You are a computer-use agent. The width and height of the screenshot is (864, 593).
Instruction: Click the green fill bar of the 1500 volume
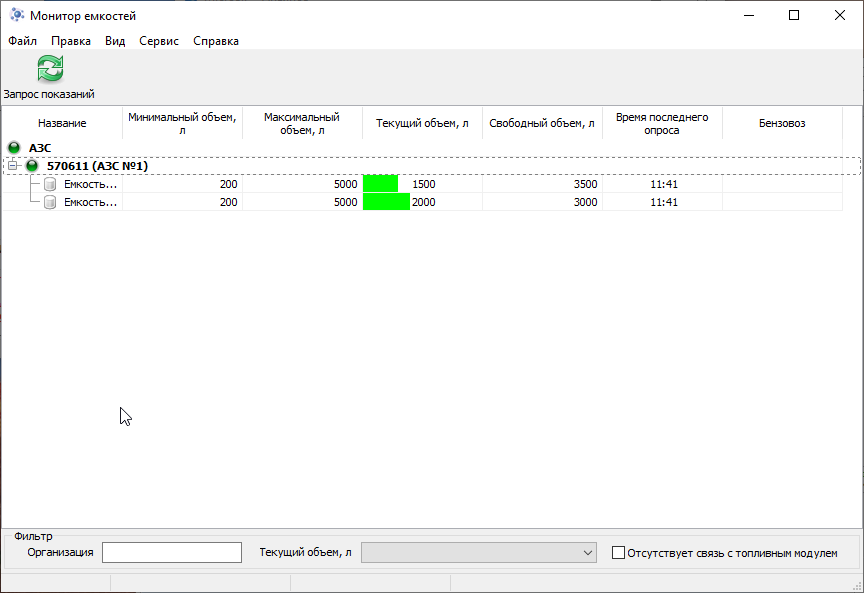(x=380, y=184)
